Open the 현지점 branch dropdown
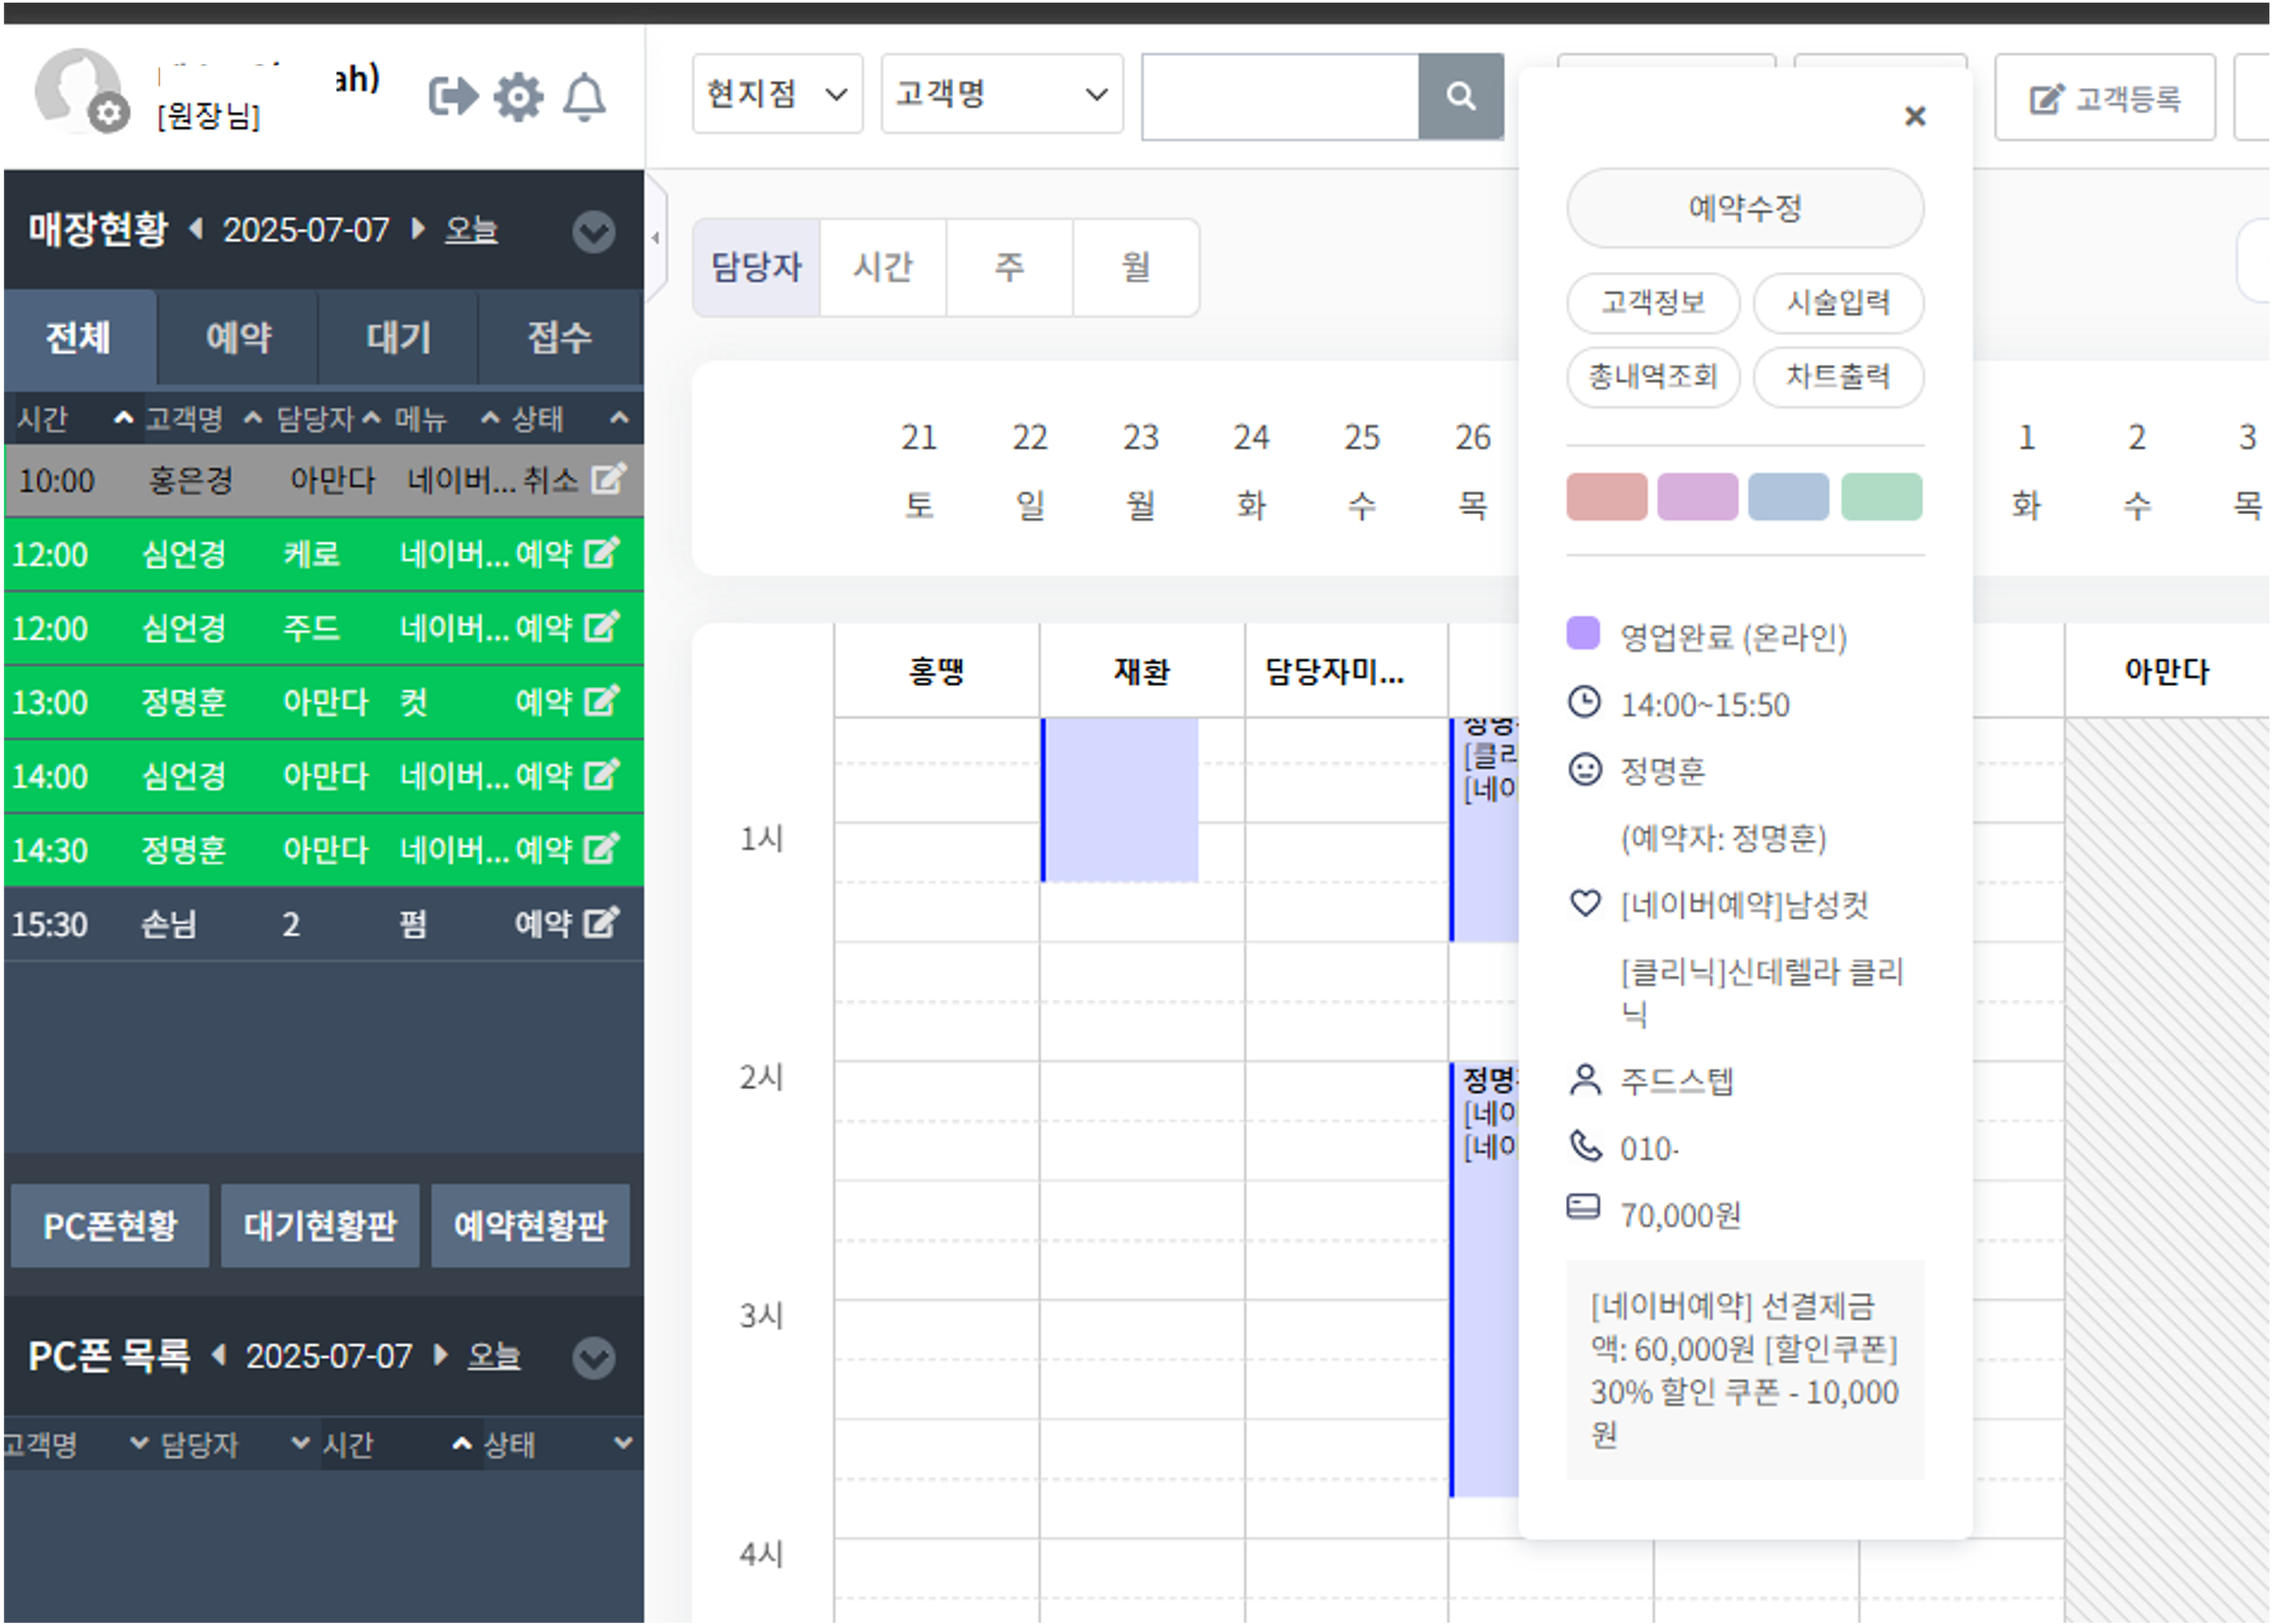The width and height of the screenshot is (2273, 1624). 777,94
